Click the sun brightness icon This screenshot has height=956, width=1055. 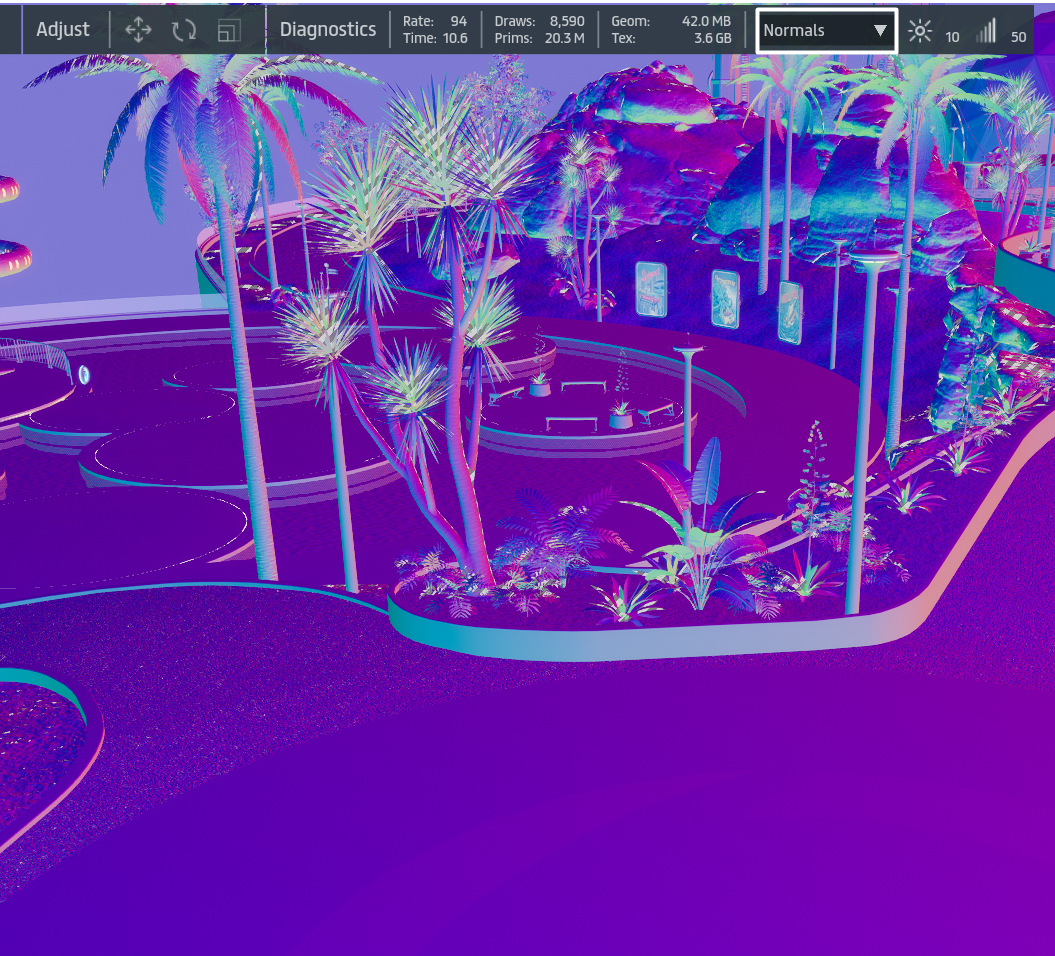coord(919,31)
